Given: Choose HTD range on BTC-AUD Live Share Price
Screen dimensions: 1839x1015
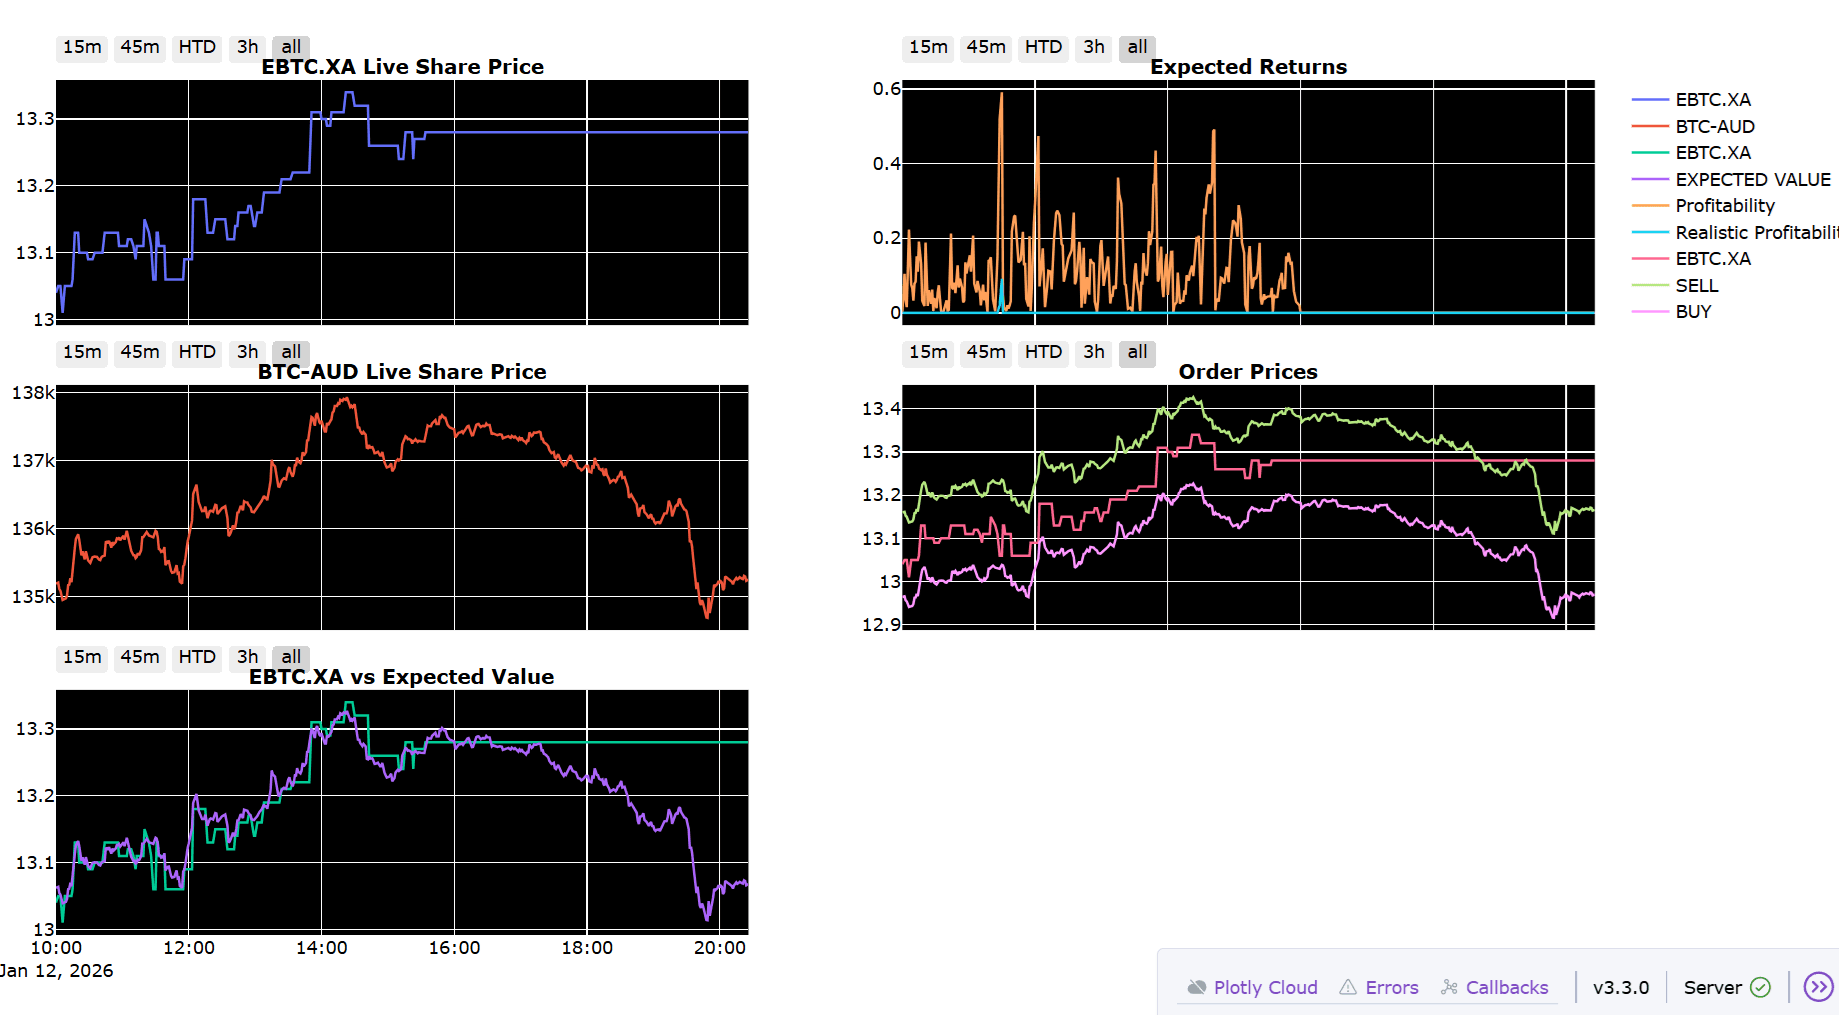Looking at the screenshot, I should coord(197,352).
